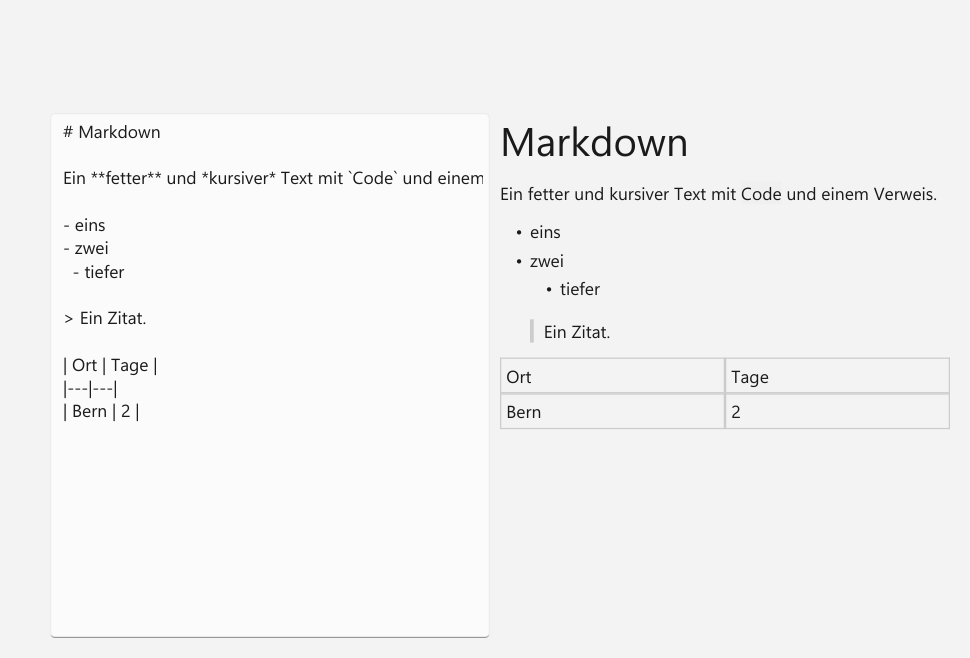Click the '- tiefer' source line
The height and width of the screenshot is (658, 970).
(98, 272)
